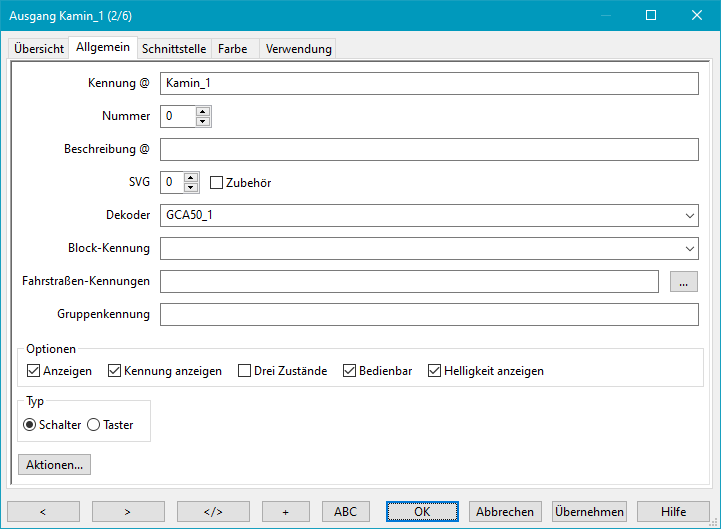Click the '+' add button
The width and height of the screenshot is (721, 529).
point(285,511)
